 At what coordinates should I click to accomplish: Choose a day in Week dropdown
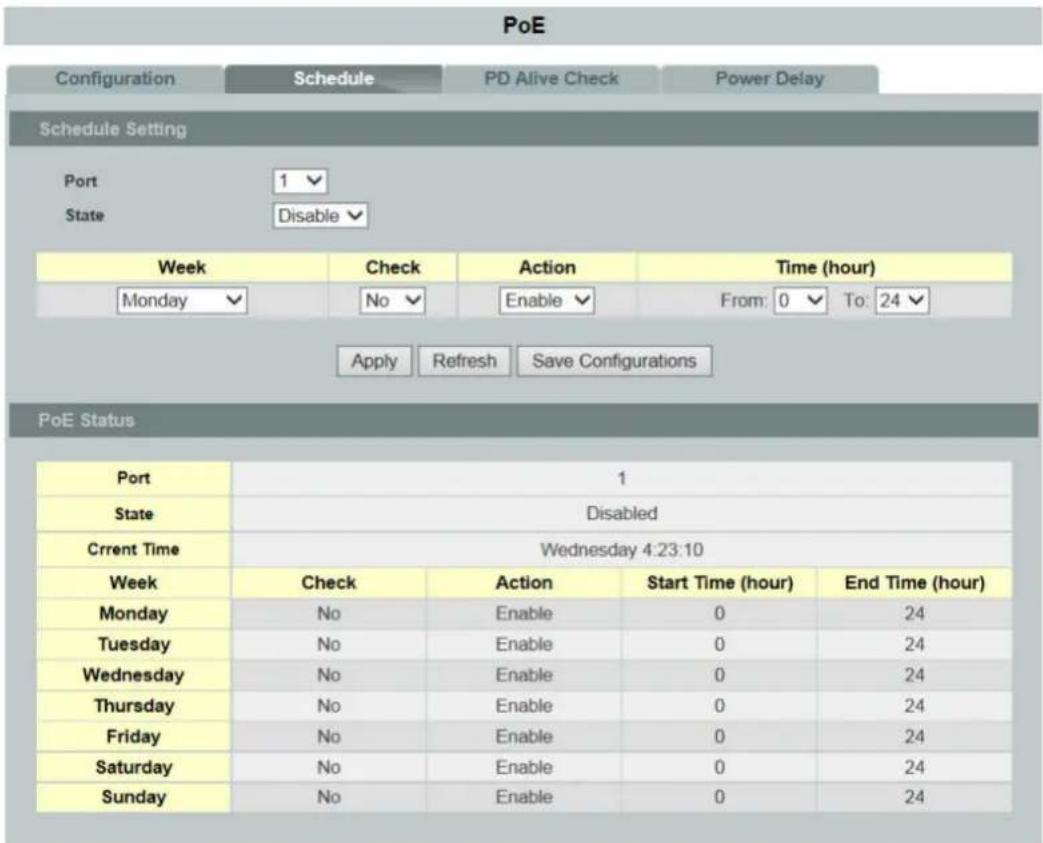pos(182,301)
